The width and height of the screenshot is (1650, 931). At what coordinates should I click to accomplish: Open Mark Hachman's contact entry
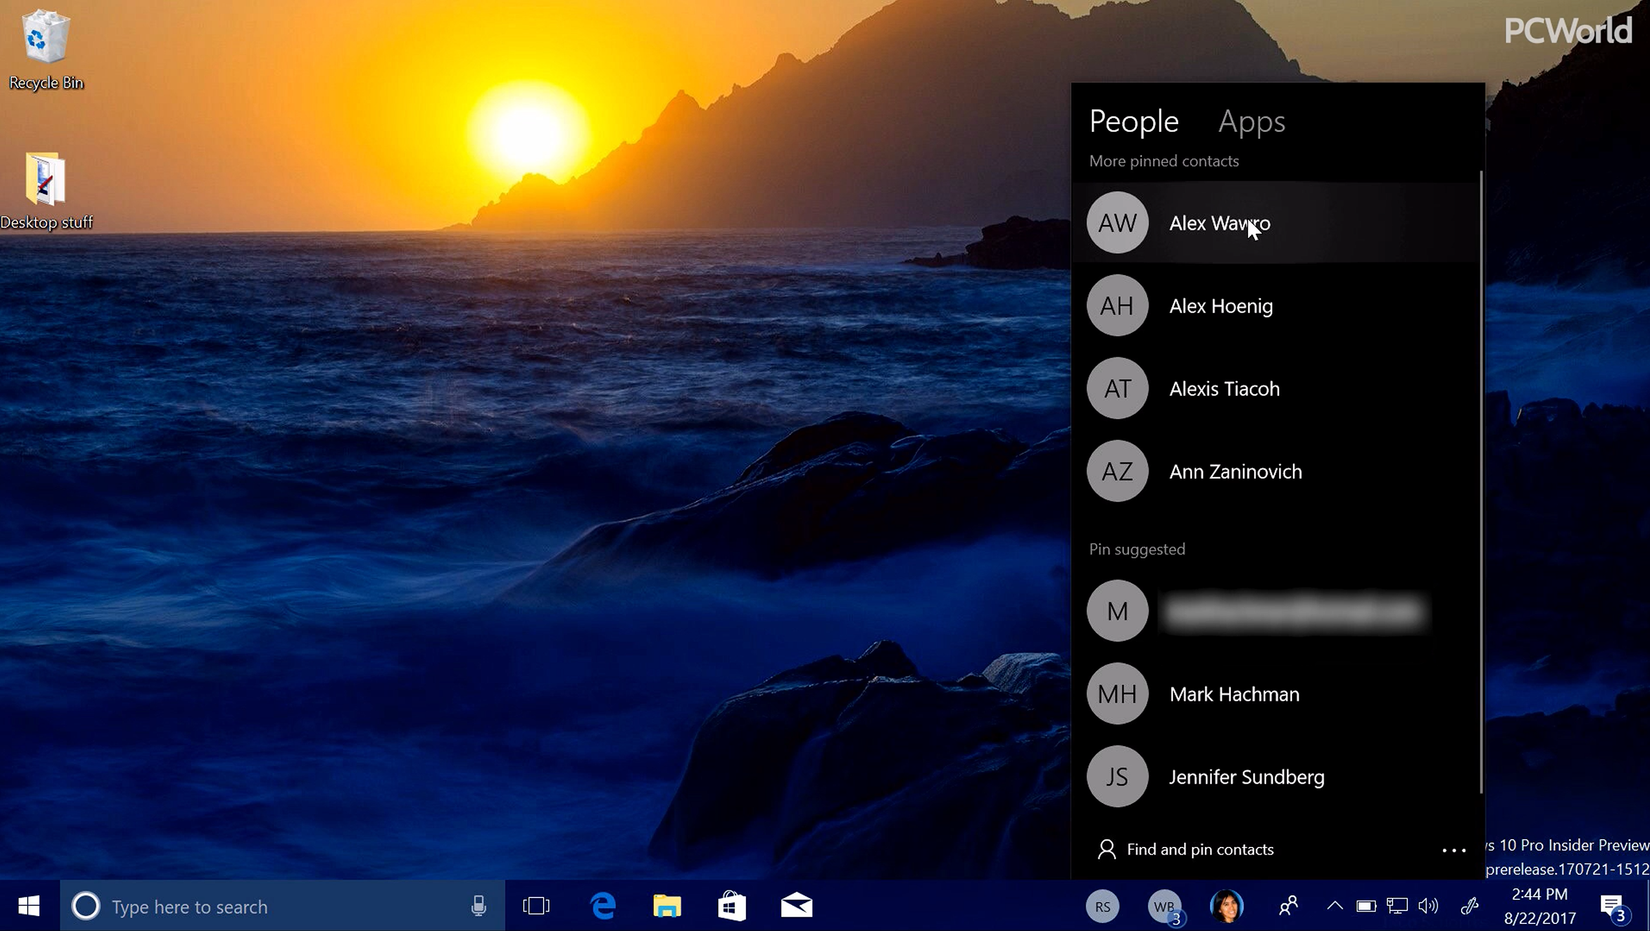(x=1234, y=694)
